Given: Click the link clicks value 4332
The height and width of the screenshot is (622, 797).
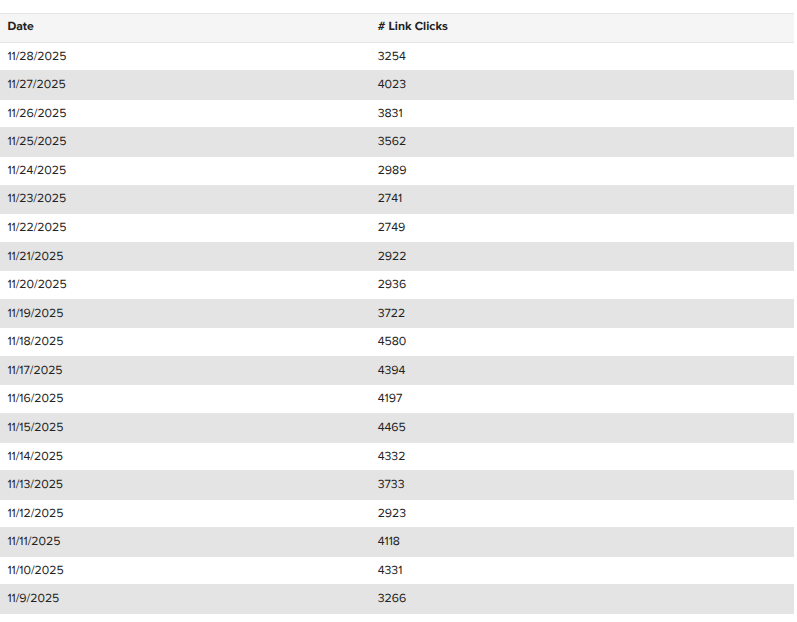Looking at the screenshot, I should pyautogui.click(x=392, y=456).
